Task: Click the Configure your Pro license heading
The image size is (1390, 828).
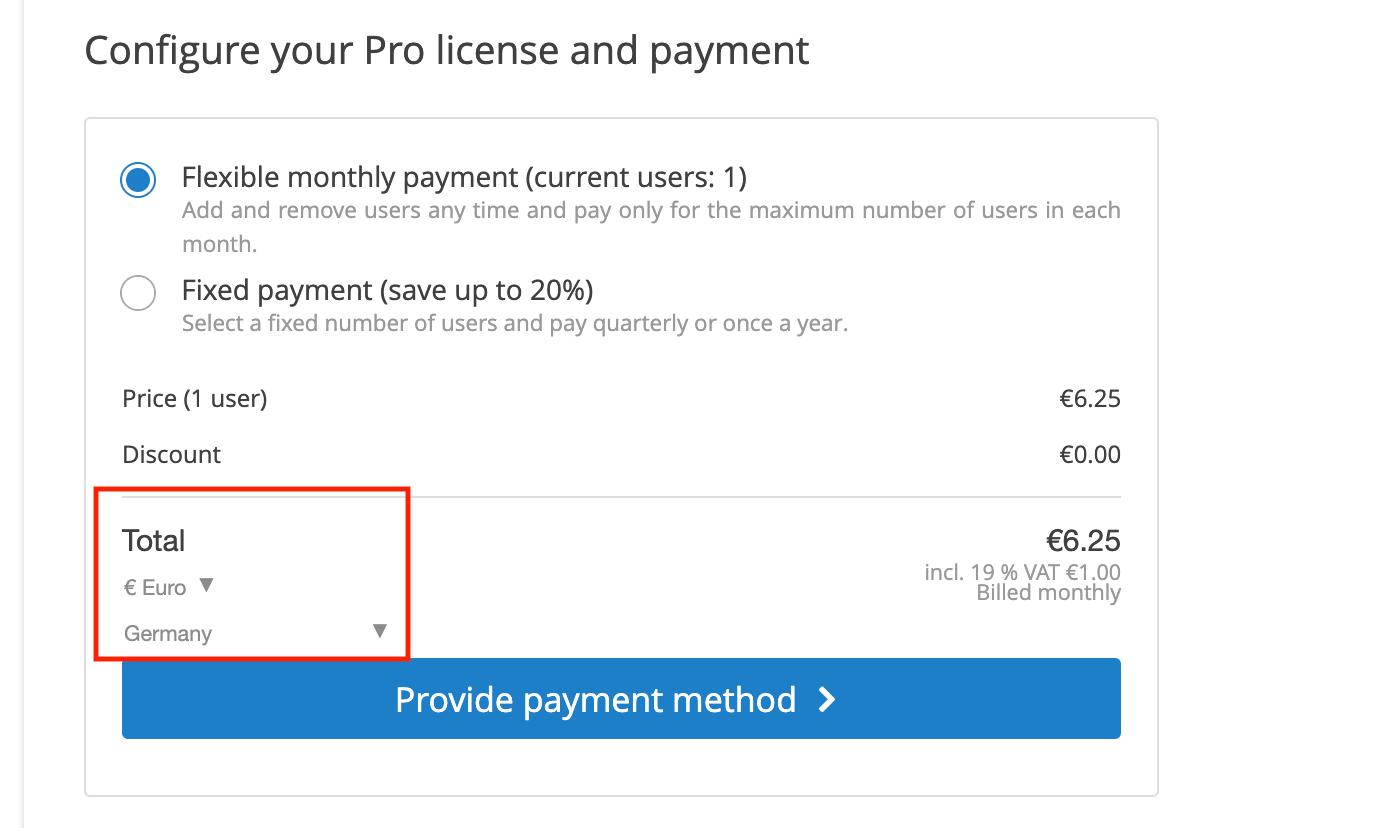Action: (447, 50)
